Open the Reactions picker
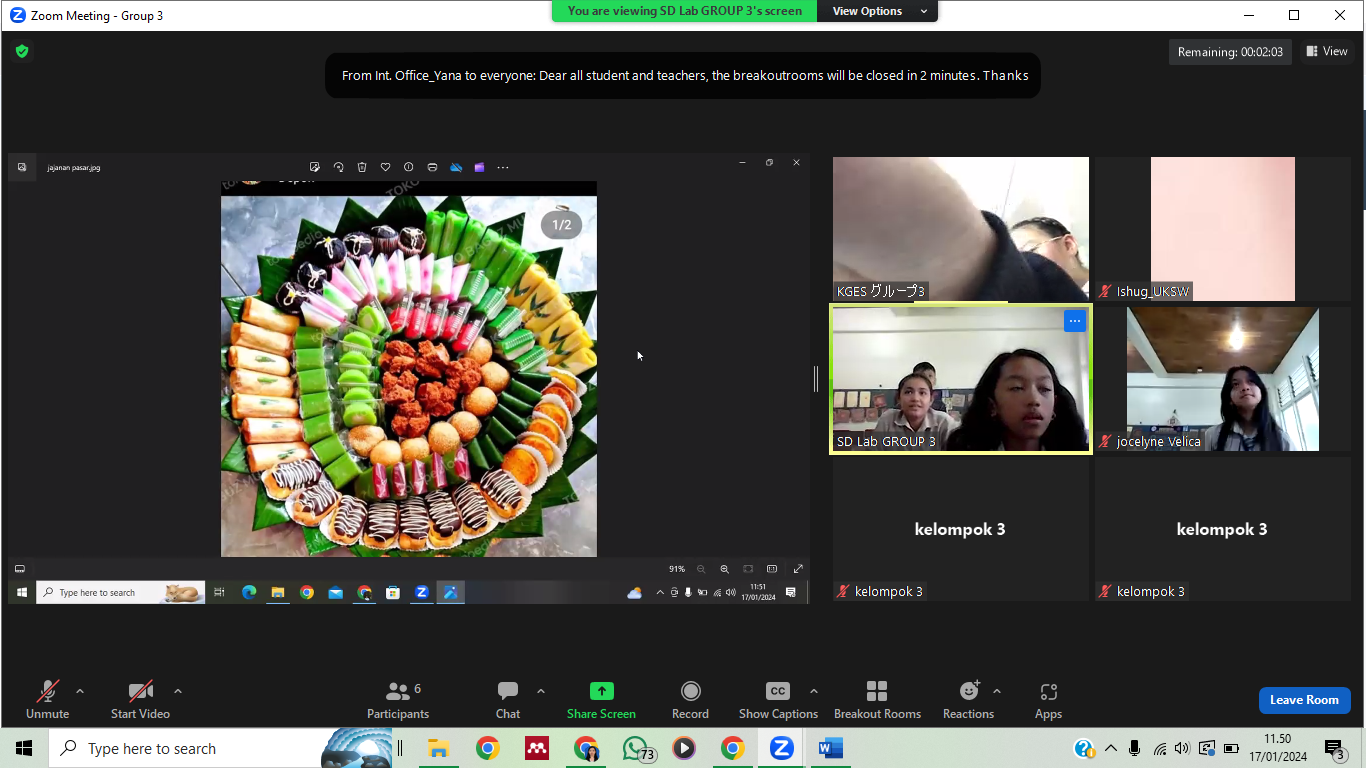This screenshot has width=1366, height=768. pos(968,692)
